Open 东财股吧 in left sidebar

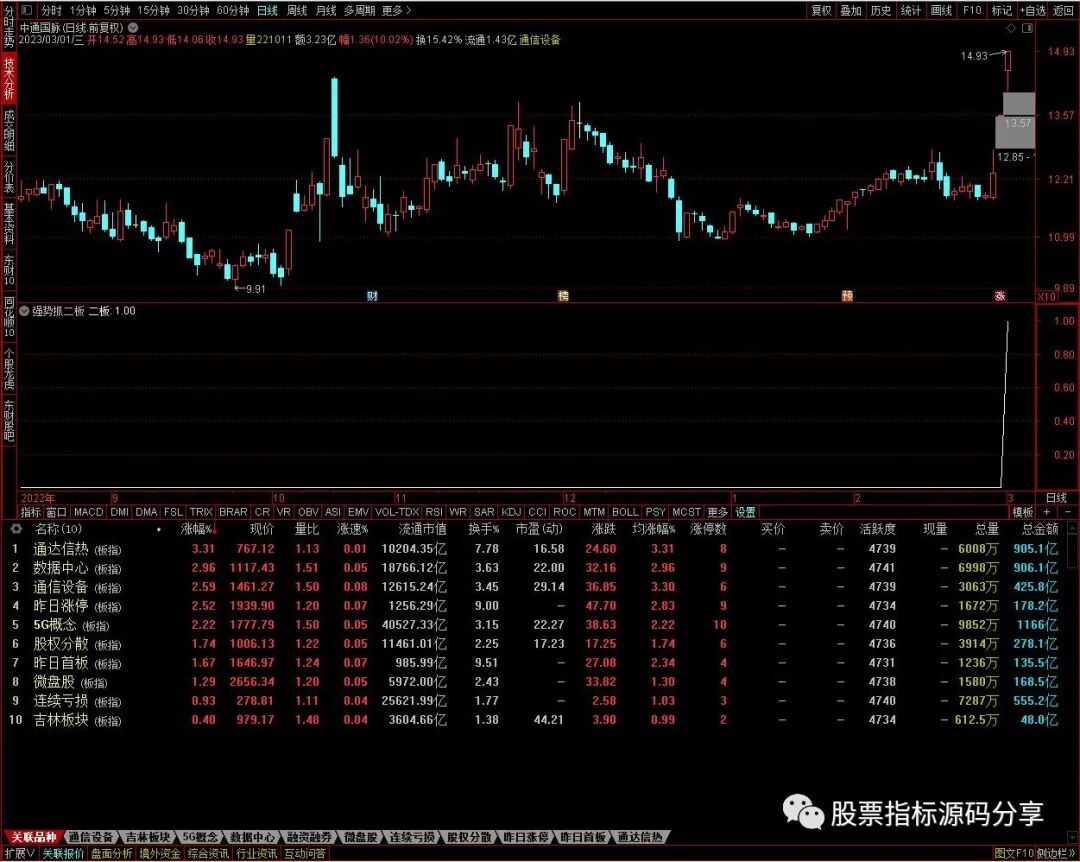[x=8, y=420]
